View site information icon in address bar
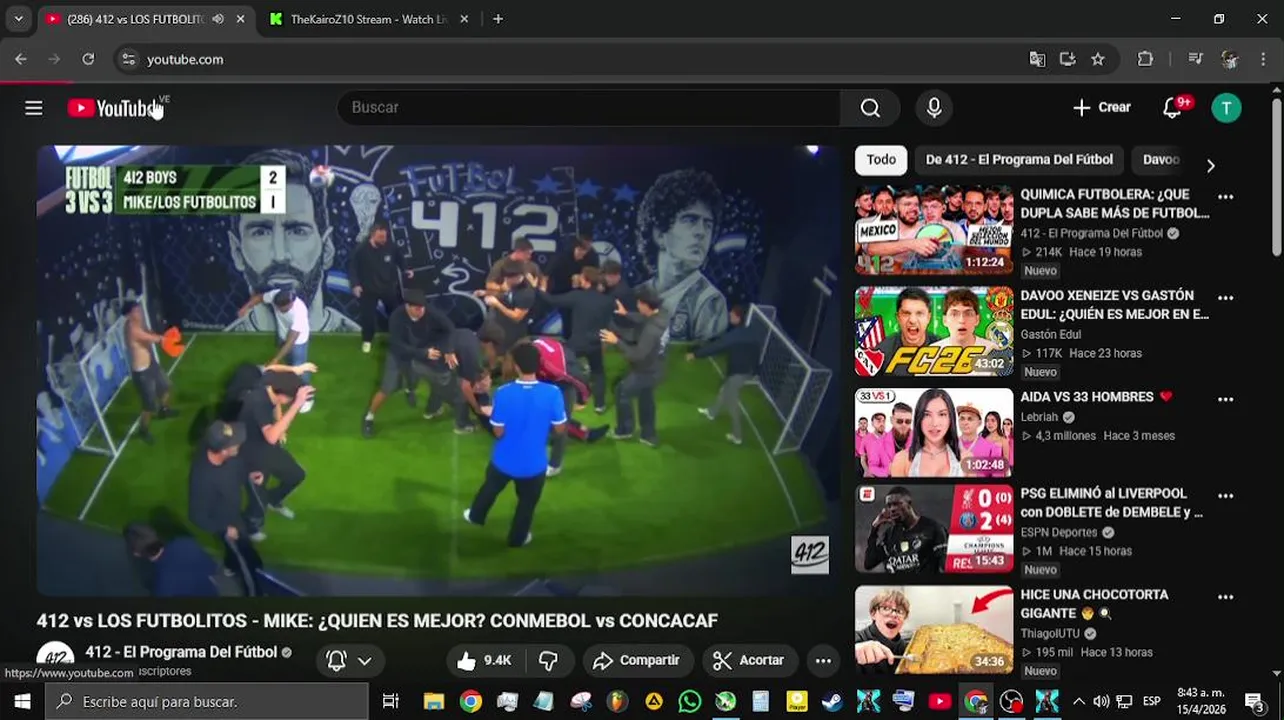Screen dimensions: 1284x720 (x=128, y=59)
